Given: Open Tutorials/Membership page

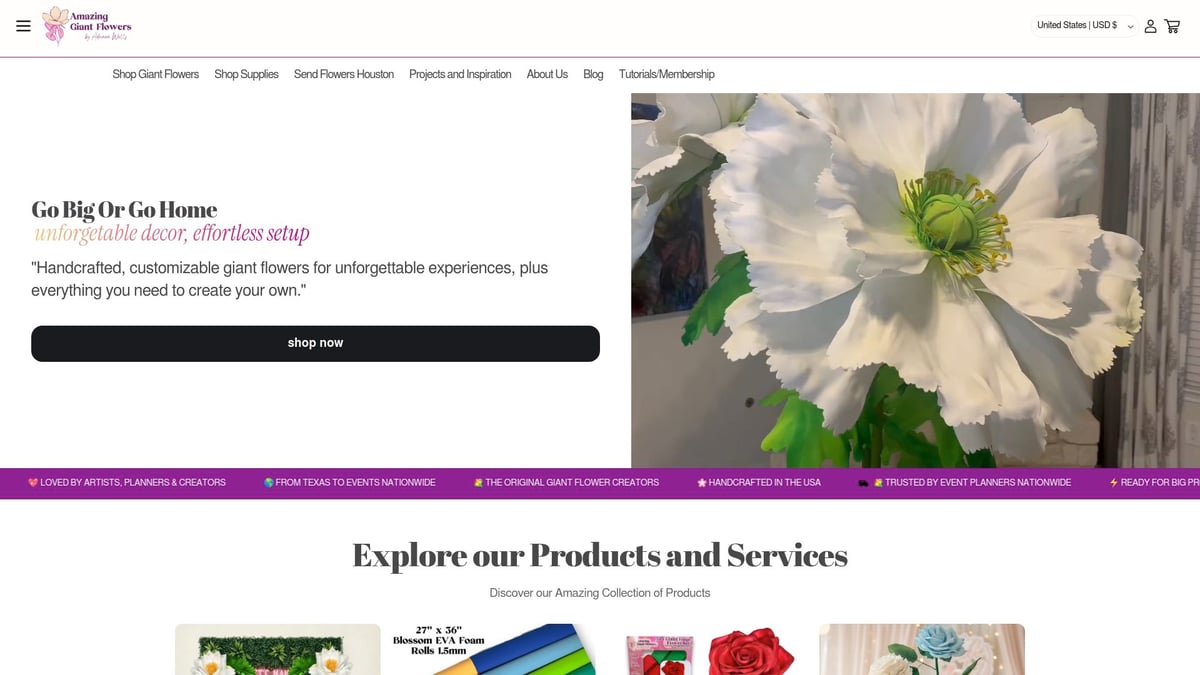Looking at the screenshot, I should click(x=666, y=74).
